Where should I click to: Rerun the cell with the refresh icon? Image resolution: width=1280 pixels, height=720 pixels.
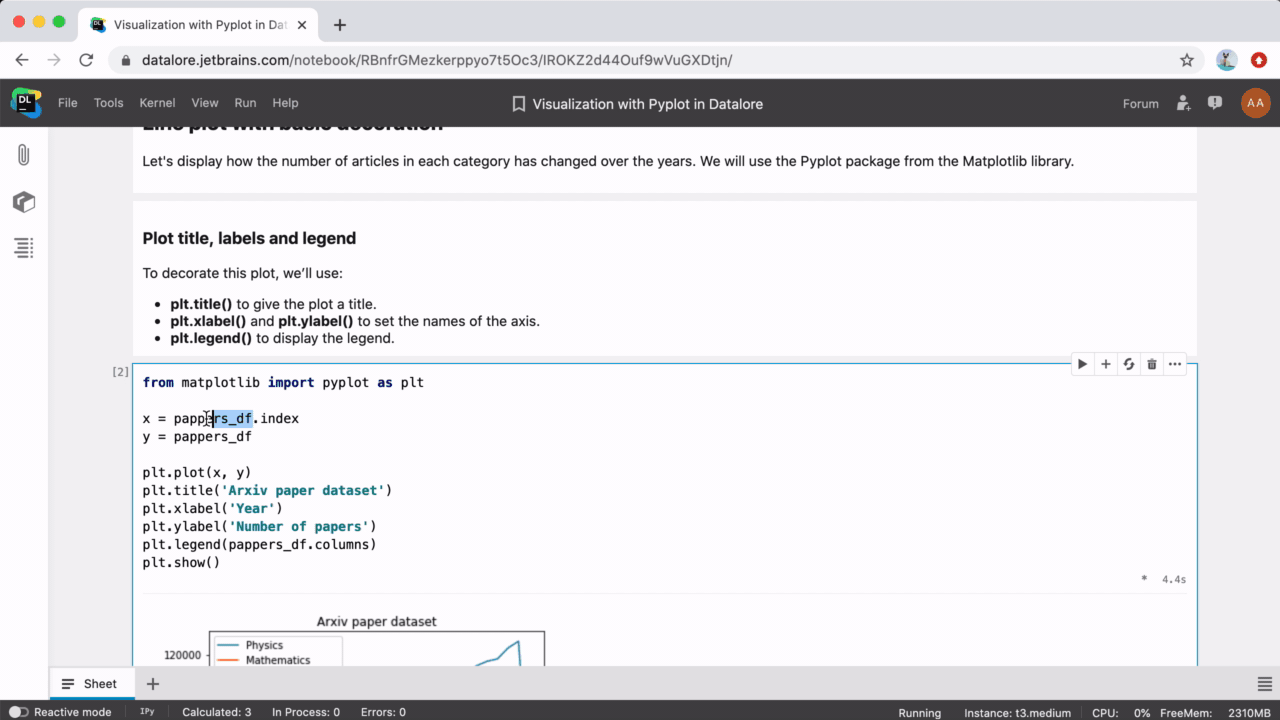coord(1128,364)
